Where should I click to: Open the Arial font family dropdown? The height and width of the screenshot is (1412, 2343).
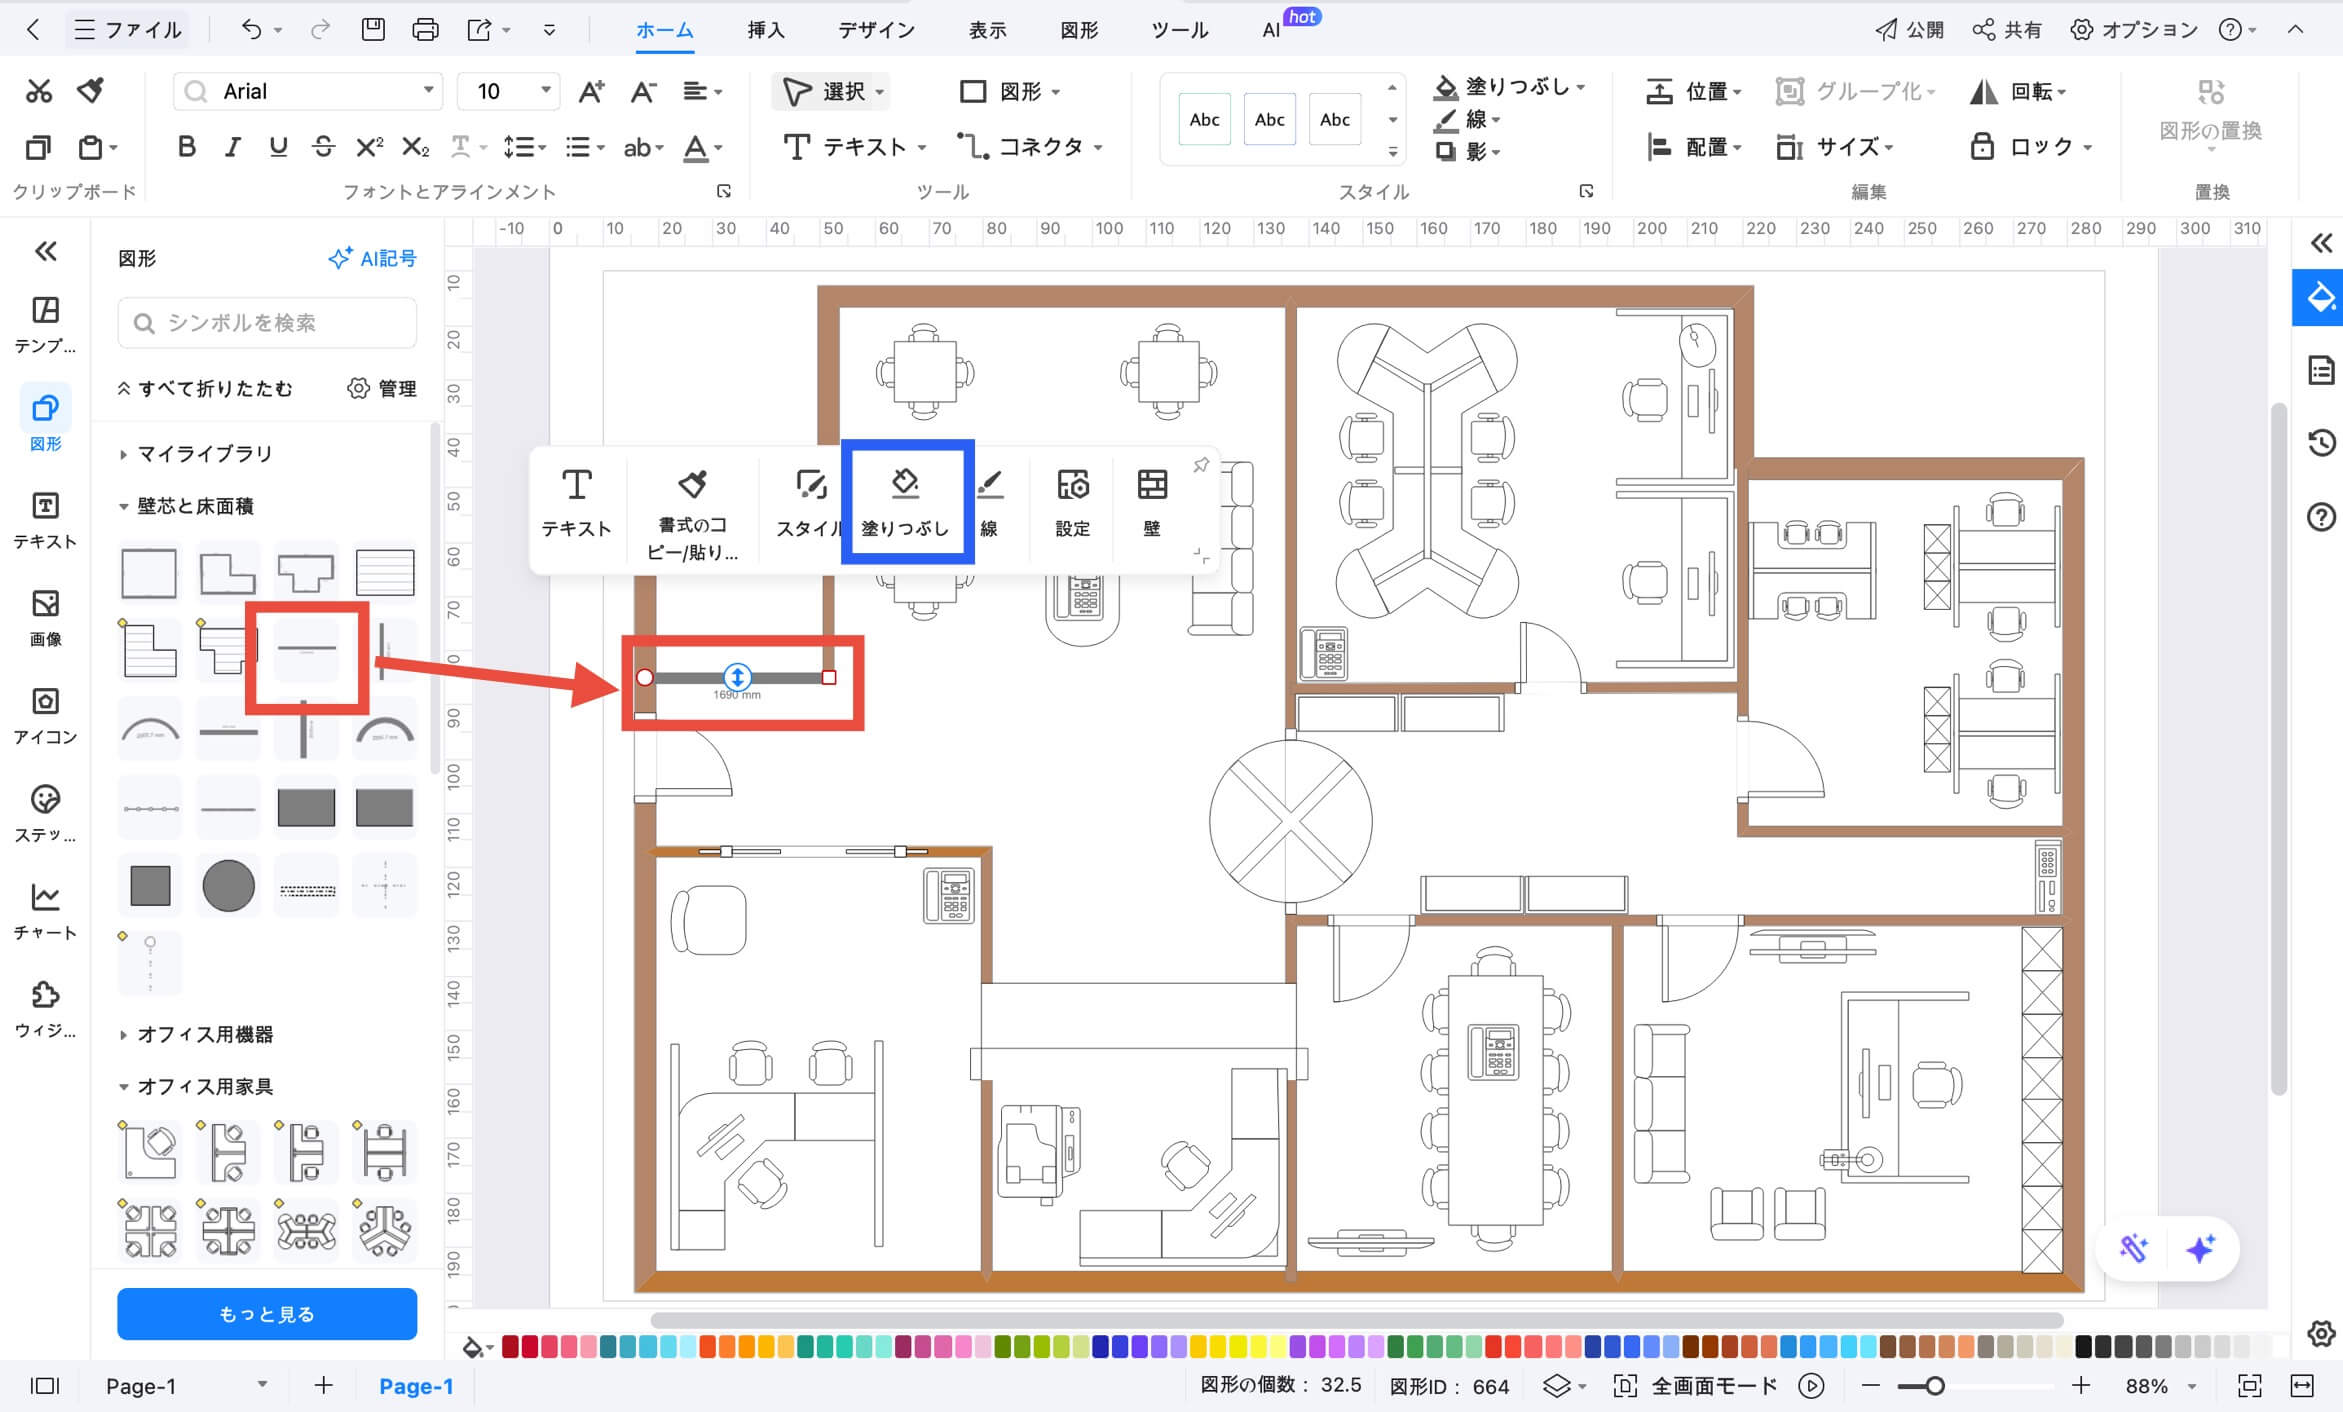(x=428, y=91)
